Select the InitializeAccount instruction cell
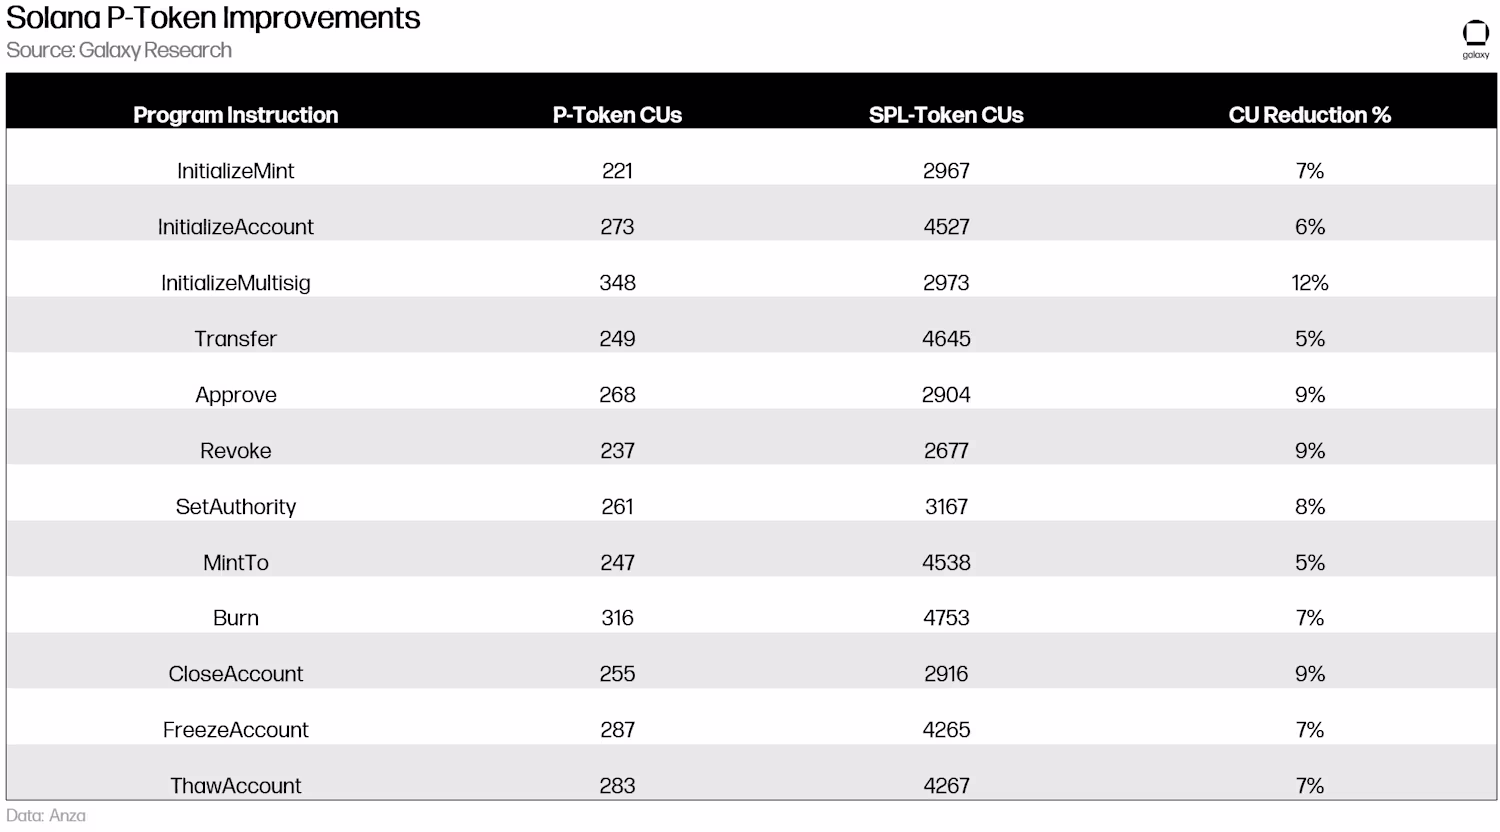1500x832 pixels. click(235, 227)
